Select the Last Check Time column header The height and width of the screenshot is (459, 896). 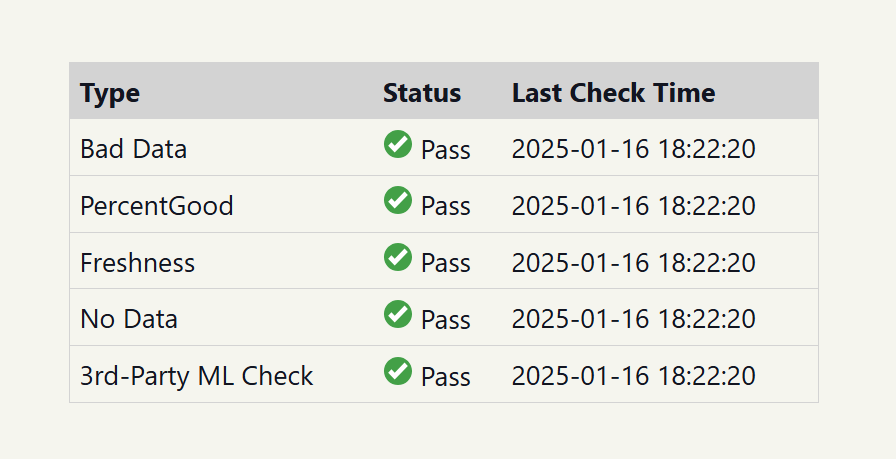(613, 93)
